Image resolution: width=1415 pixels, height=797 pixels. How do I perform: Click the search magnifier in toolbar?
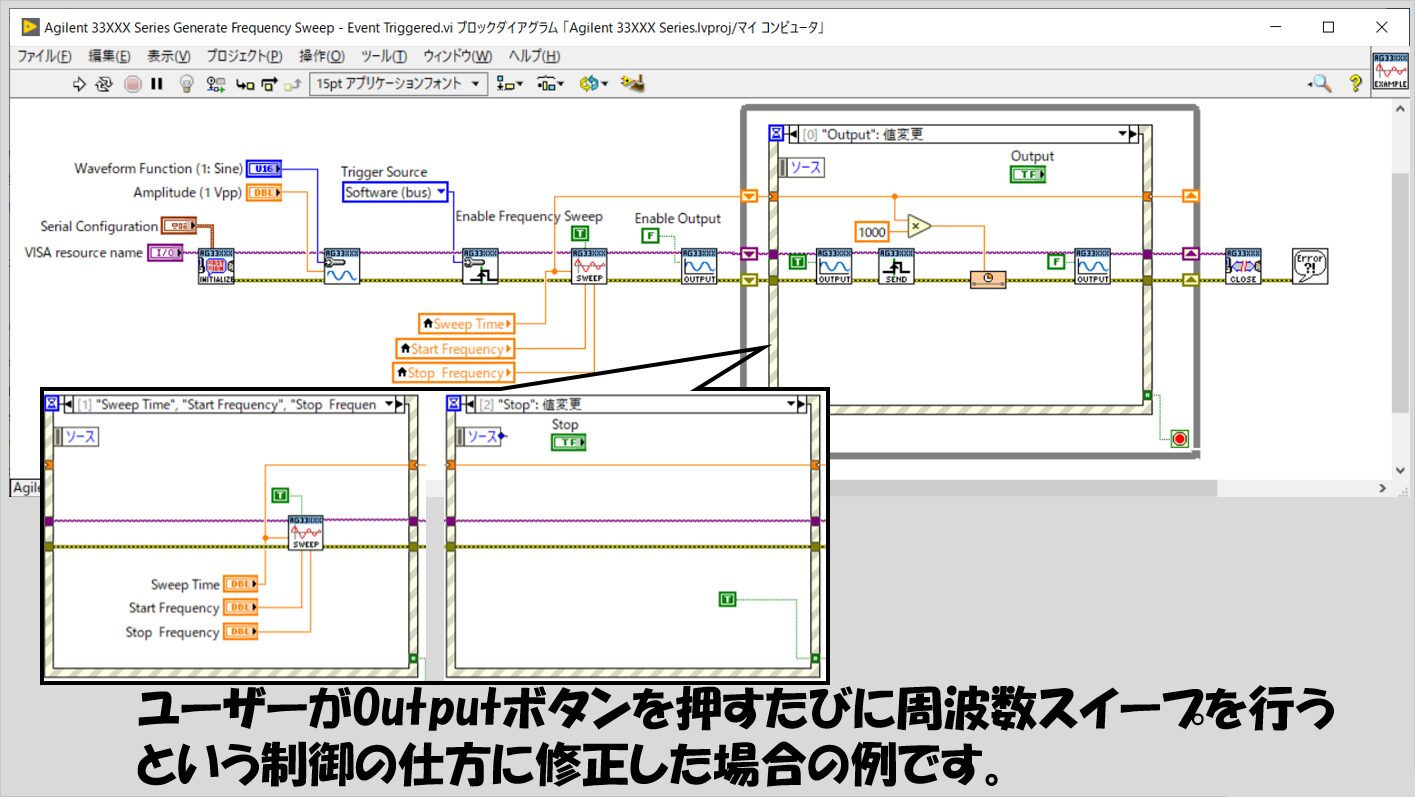[x=1322, y=84]
